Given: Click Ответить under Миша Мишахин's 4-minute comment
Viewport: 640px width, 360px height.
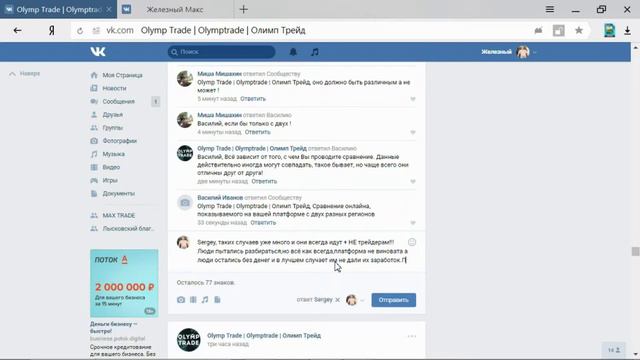Looking at the screenshot, I should tap(258, 132).
